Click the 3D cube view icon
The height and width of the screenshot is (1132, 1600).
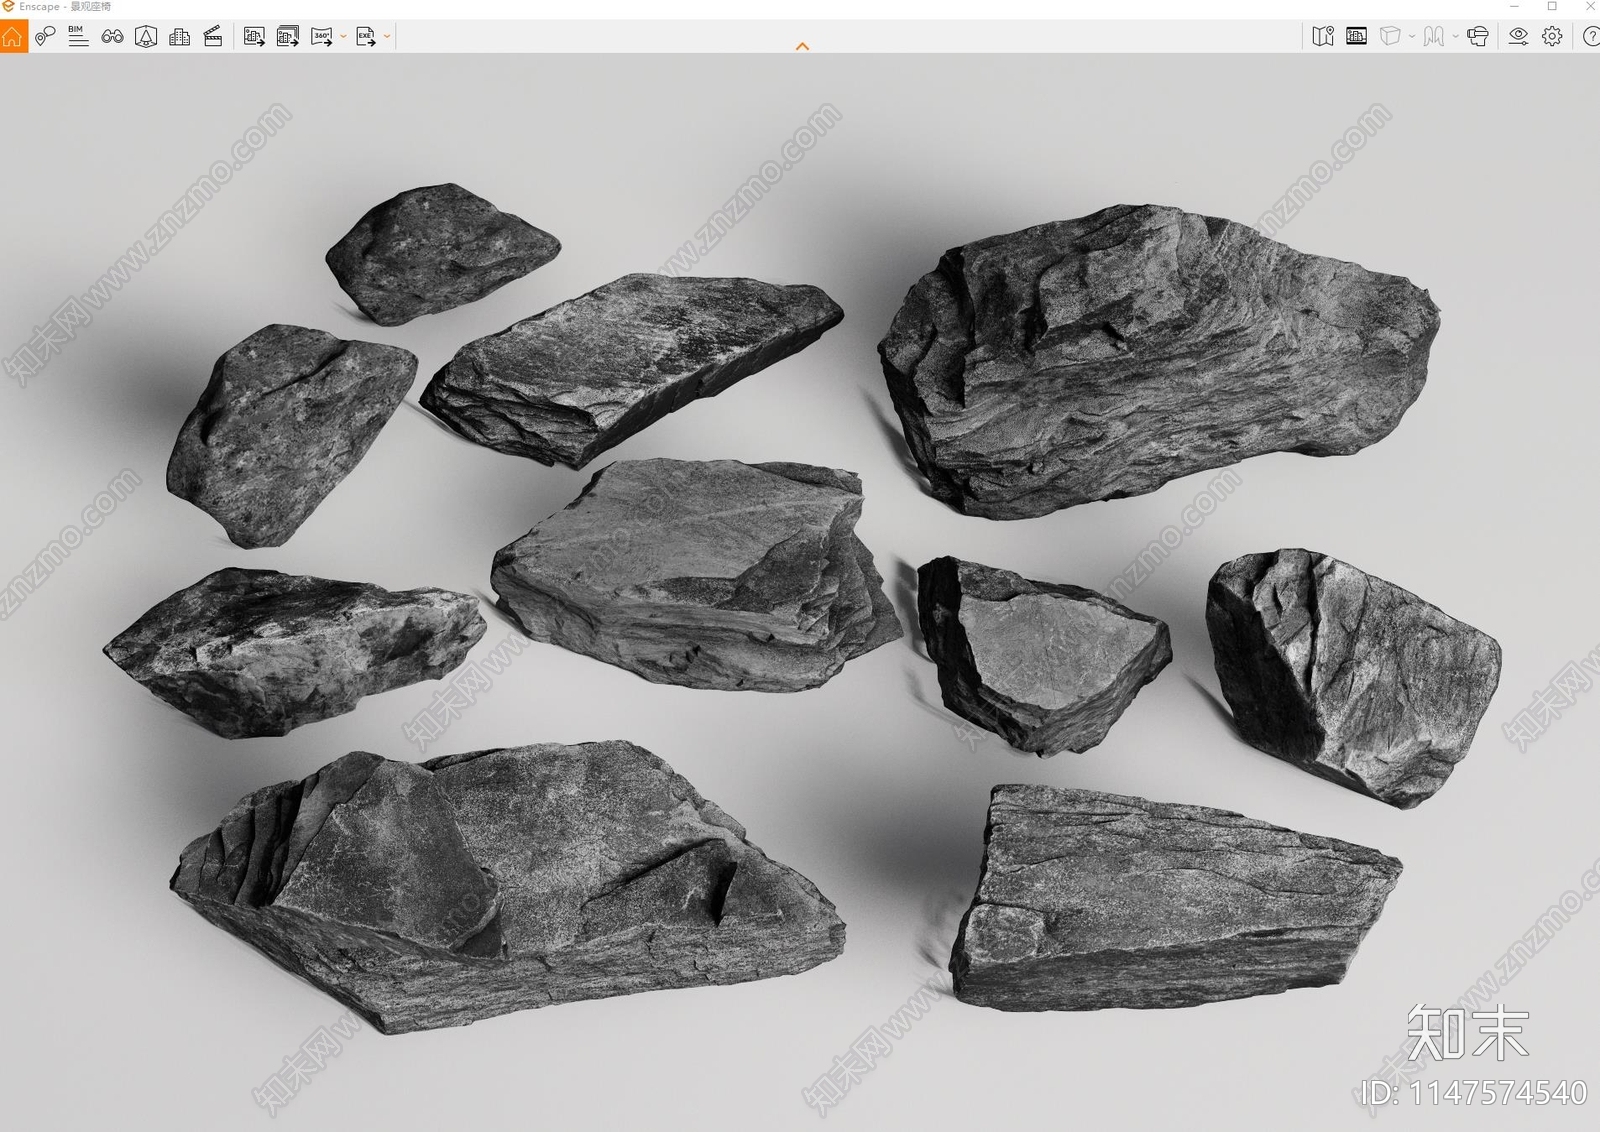1390,37
